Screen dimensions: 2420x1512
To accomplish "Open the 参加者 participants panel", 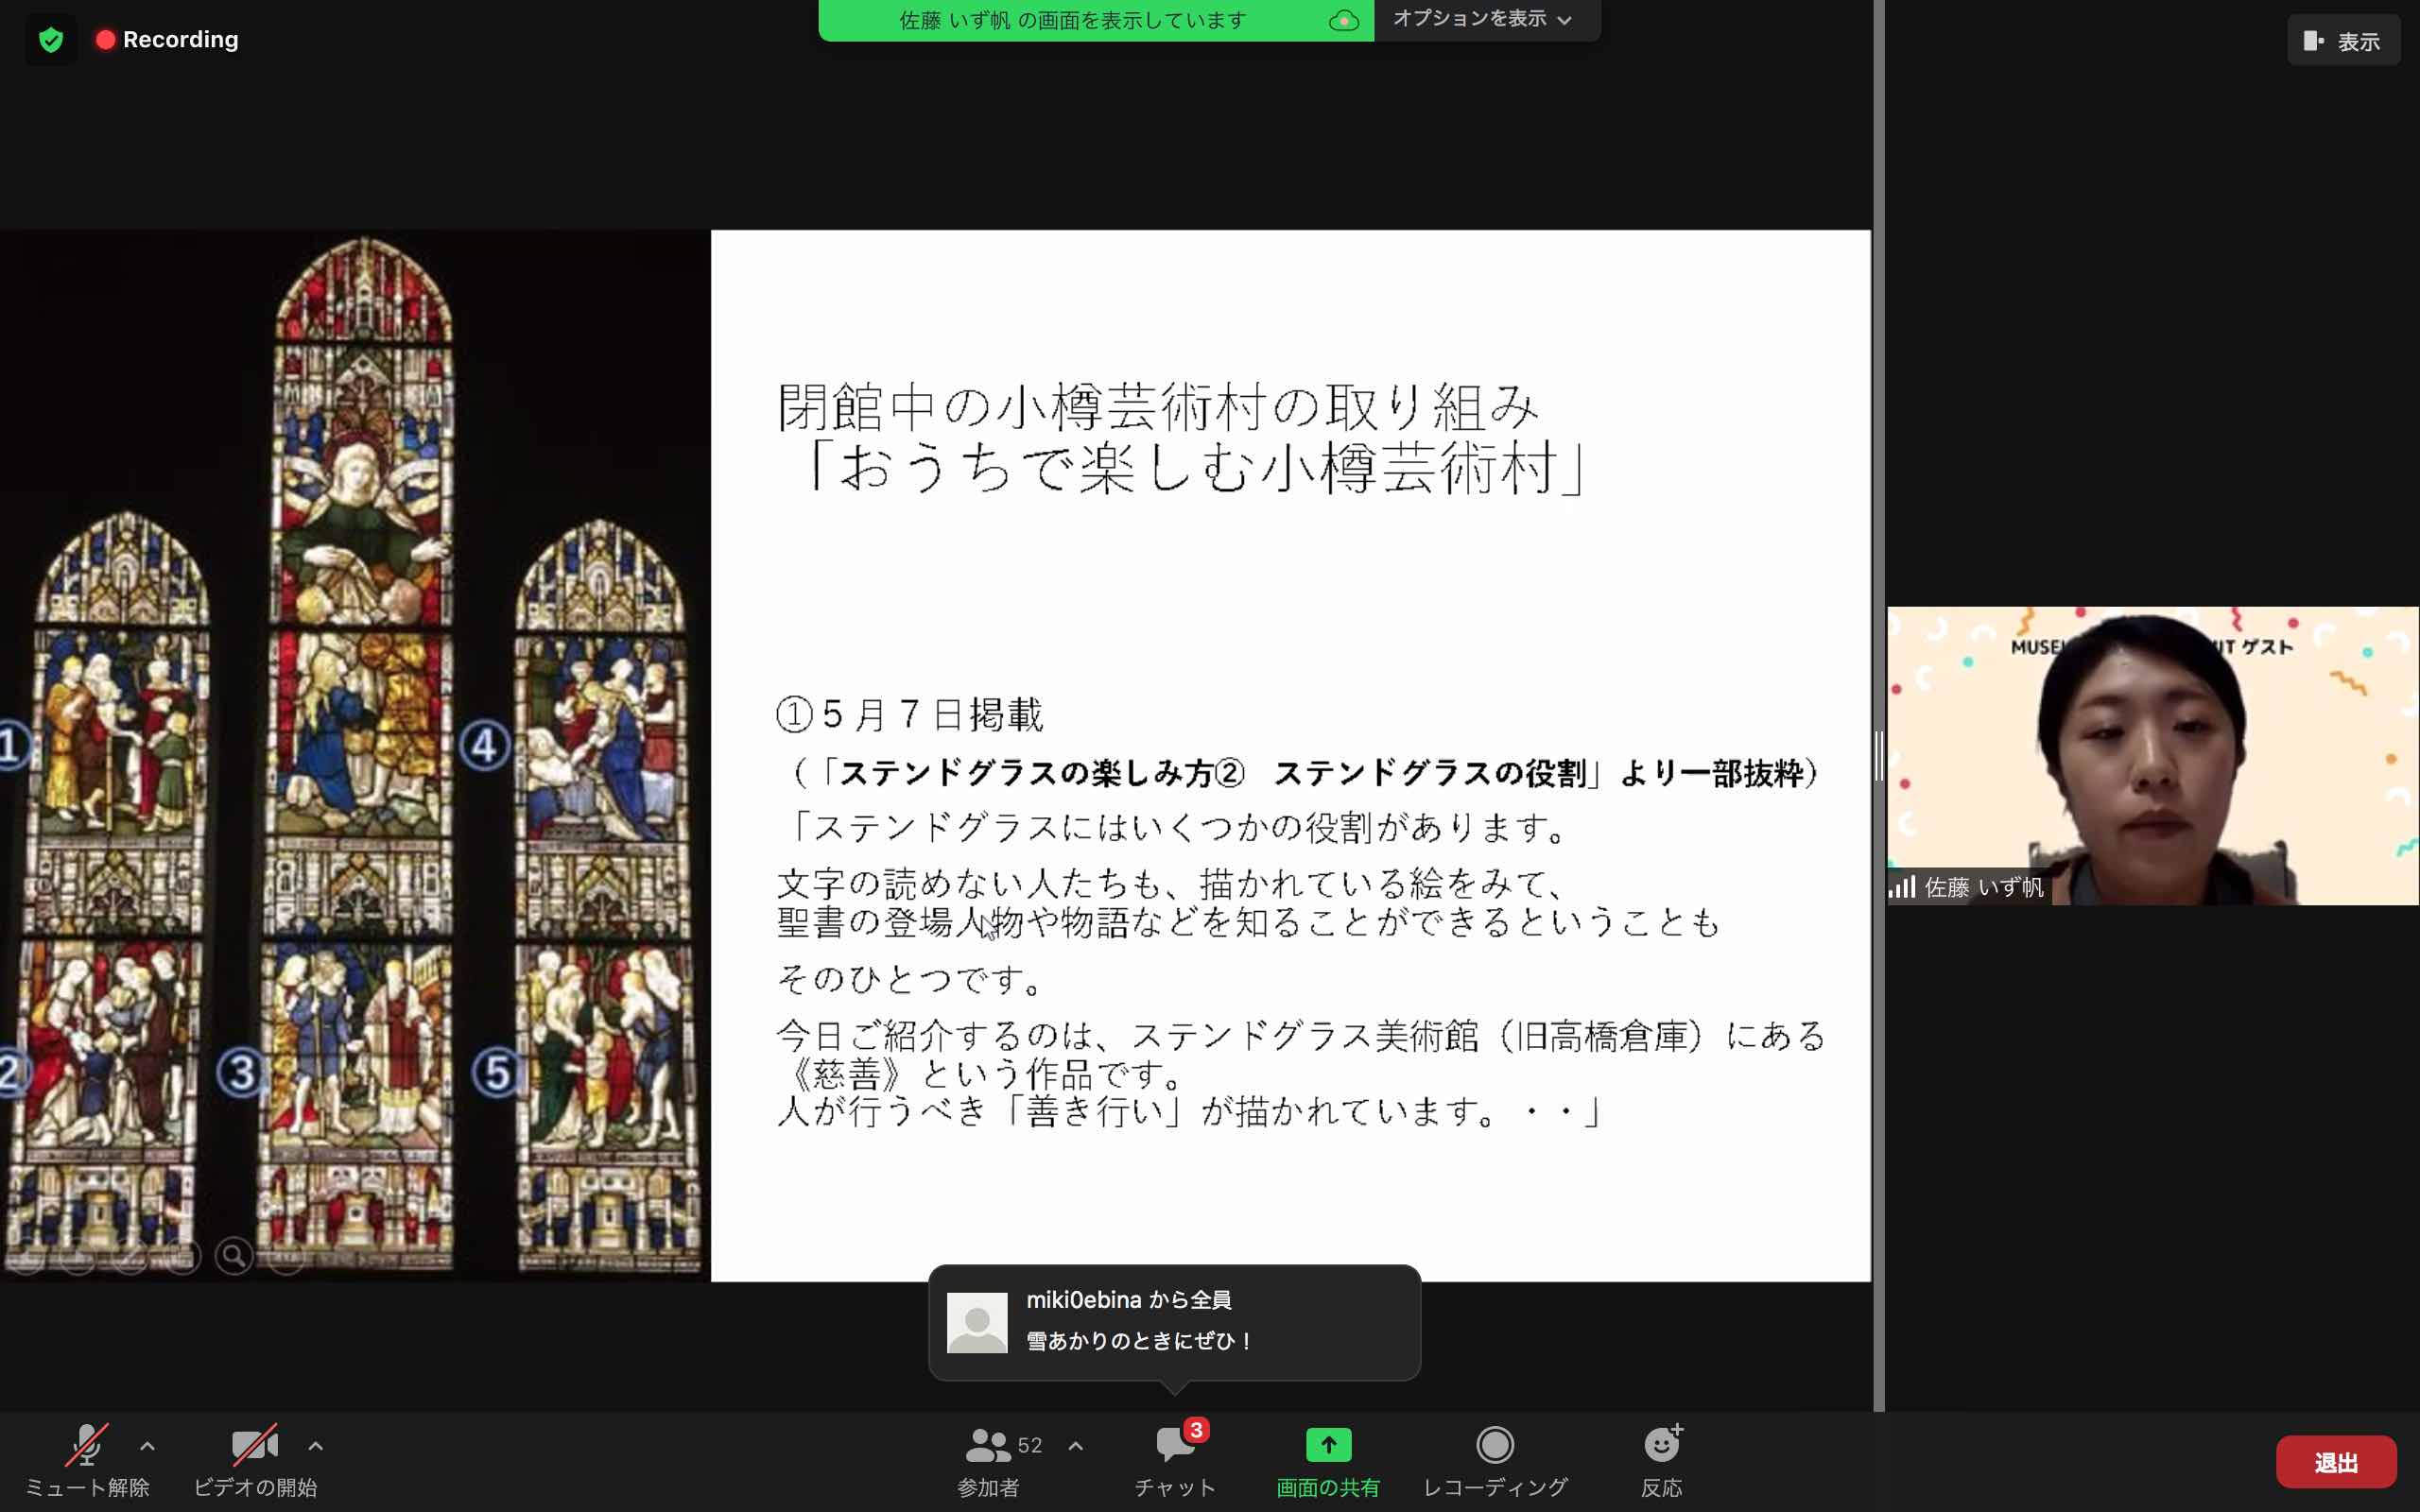I will tap(989, 1459).
